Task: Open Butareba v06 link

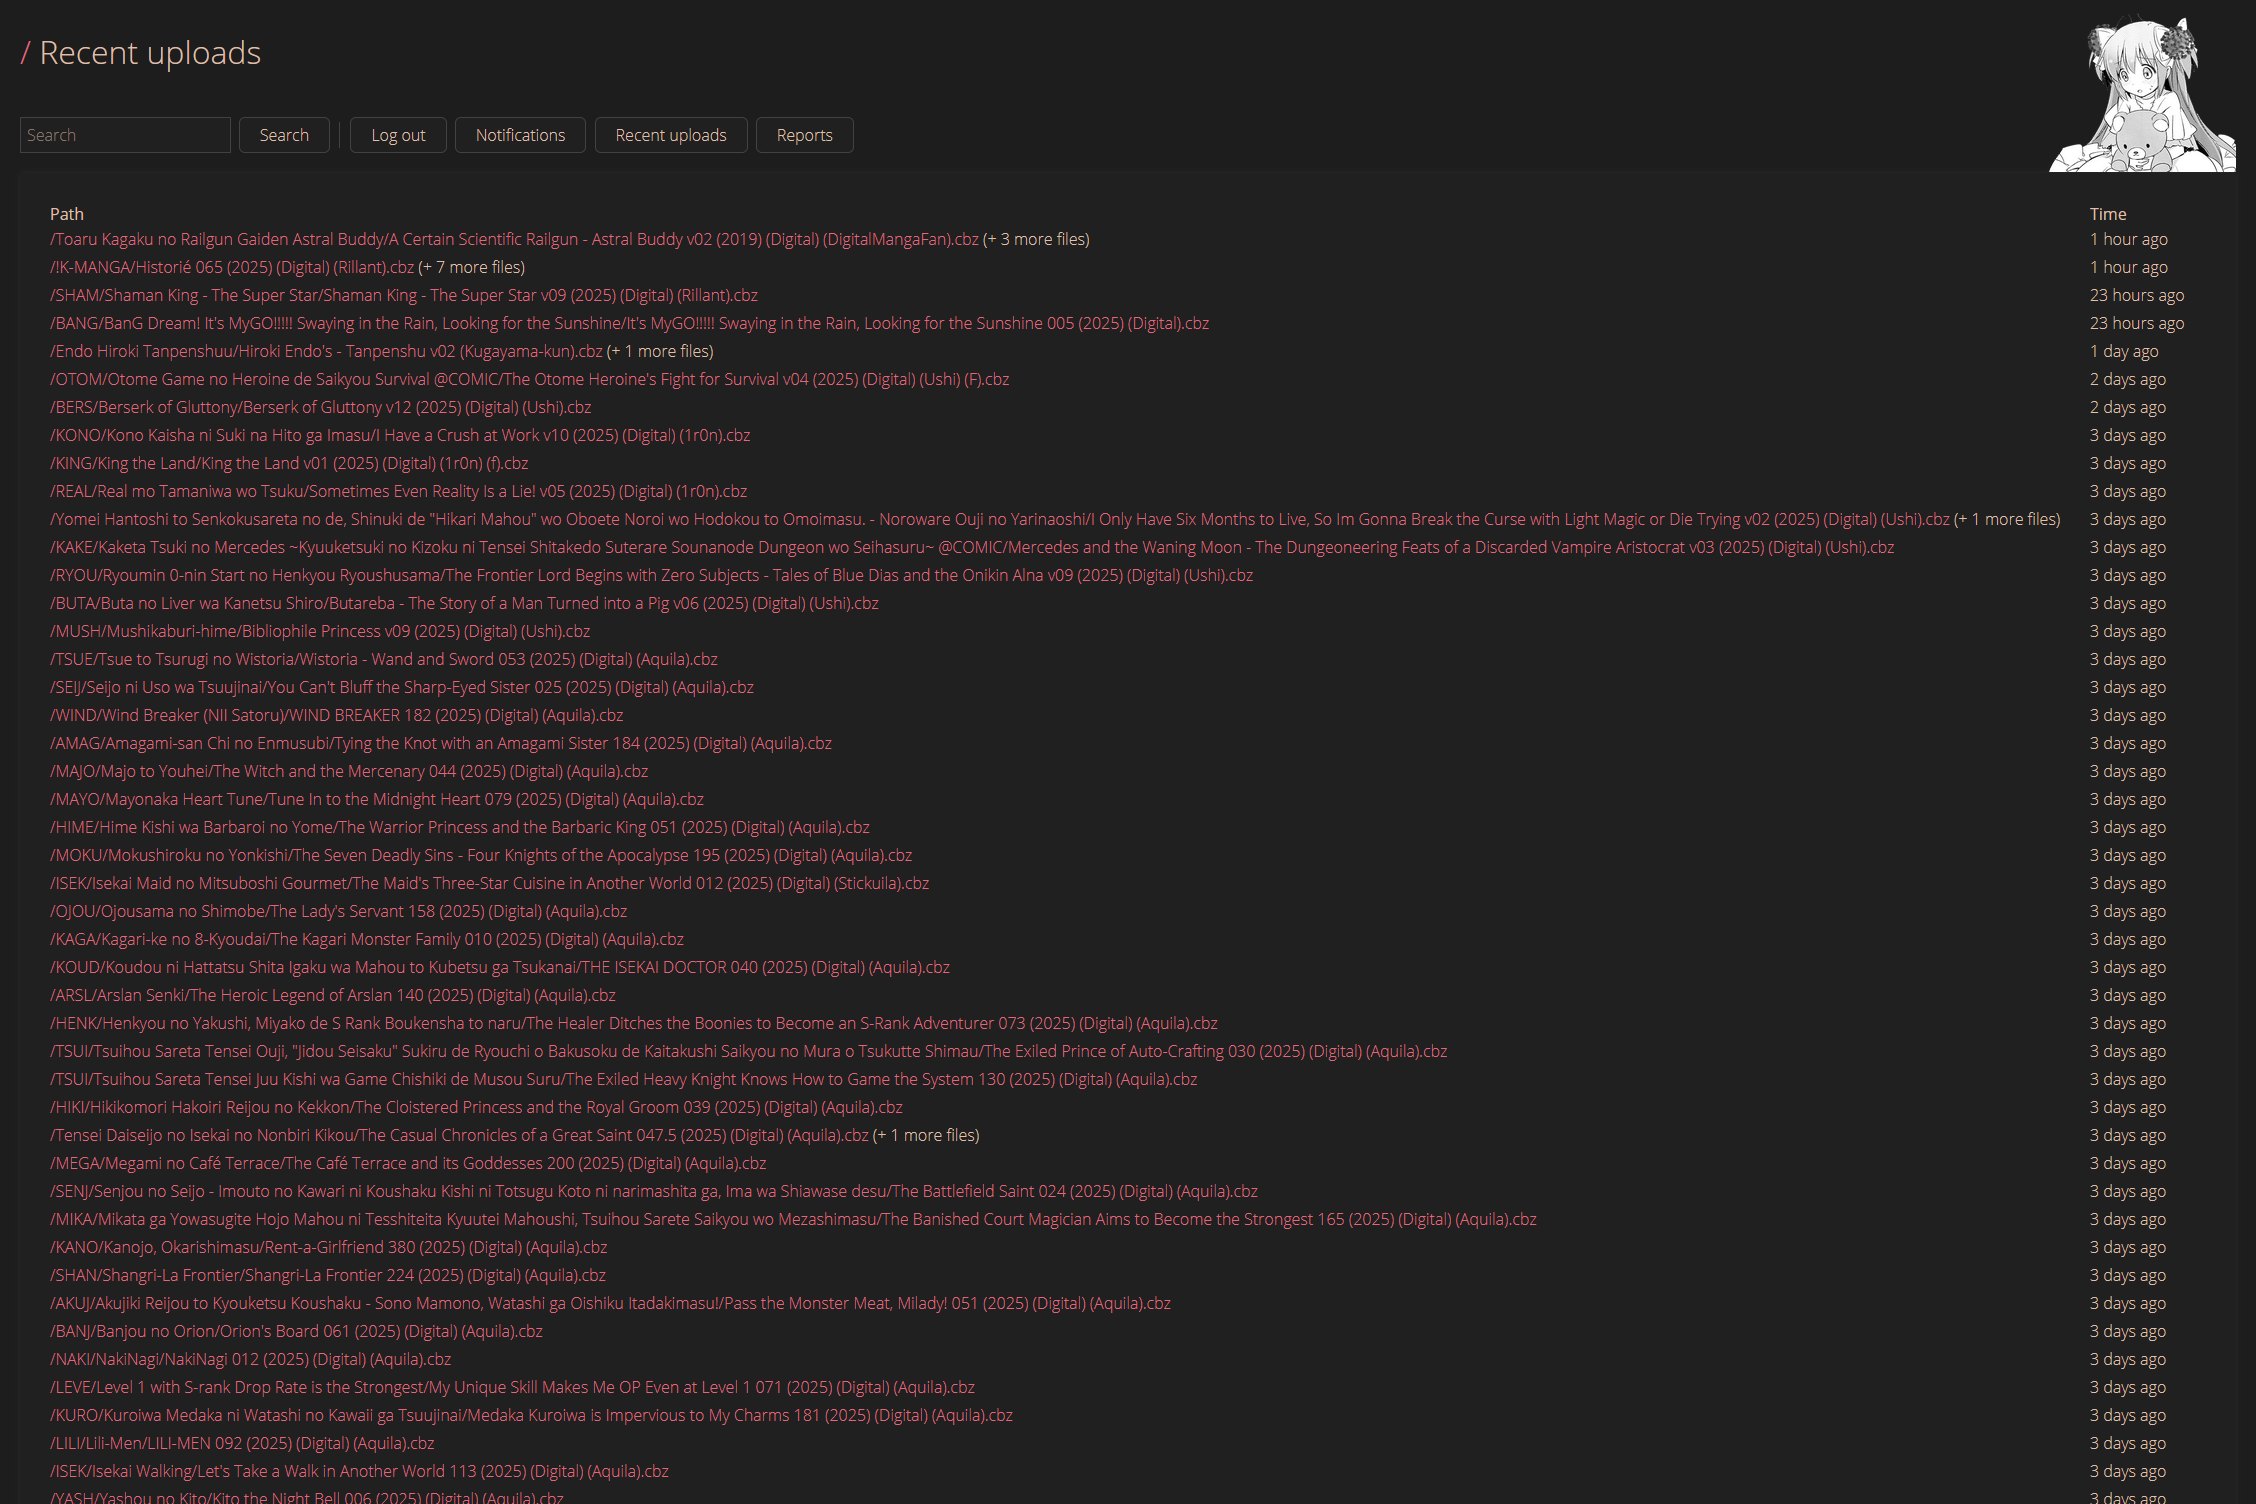Action: 464,603
